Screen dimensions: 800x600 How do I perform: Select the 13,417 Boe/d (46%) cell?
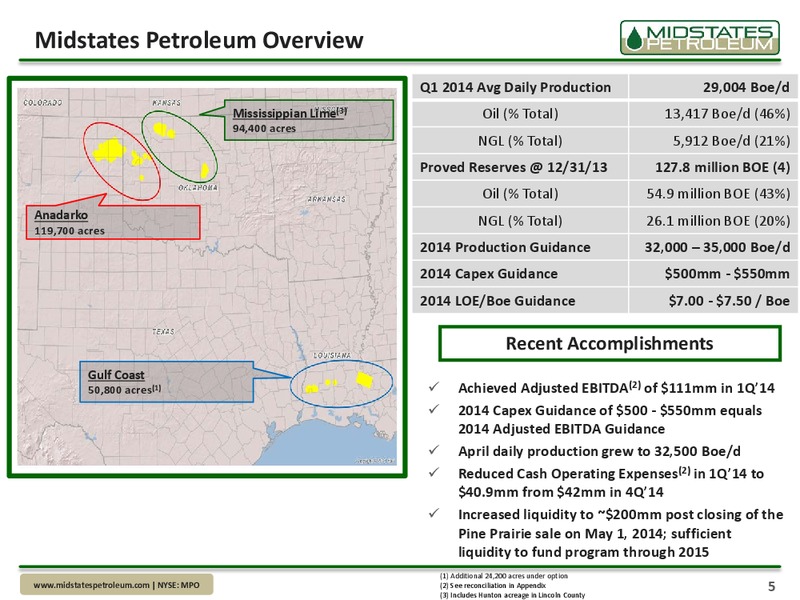(713, 114)
